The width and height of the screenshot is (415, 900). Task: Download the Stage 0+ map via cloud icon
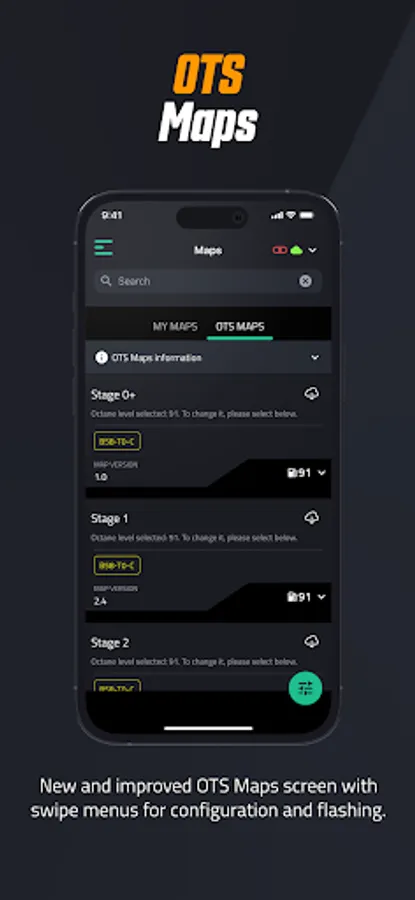point(312,394)
